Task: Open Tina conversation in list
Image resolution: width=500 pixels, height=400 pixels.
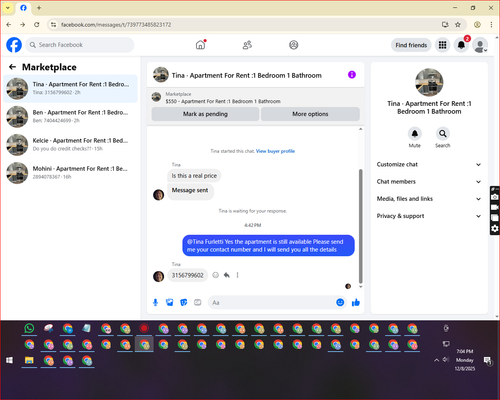Action: pos(70,88)
